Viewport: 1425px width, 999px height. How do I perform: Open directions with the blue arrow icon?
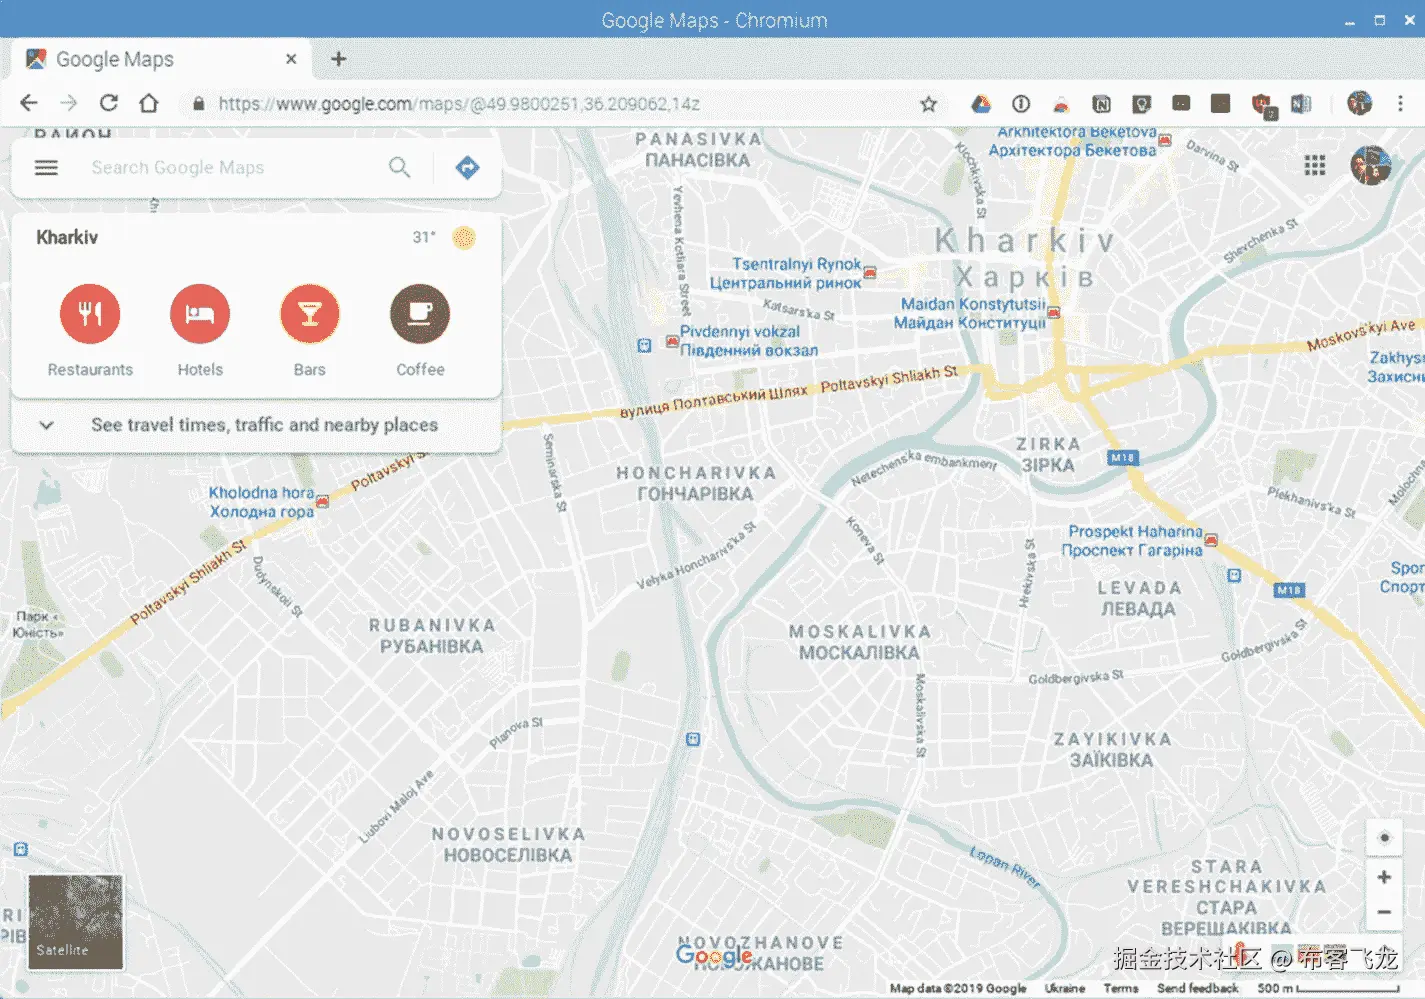467,168
